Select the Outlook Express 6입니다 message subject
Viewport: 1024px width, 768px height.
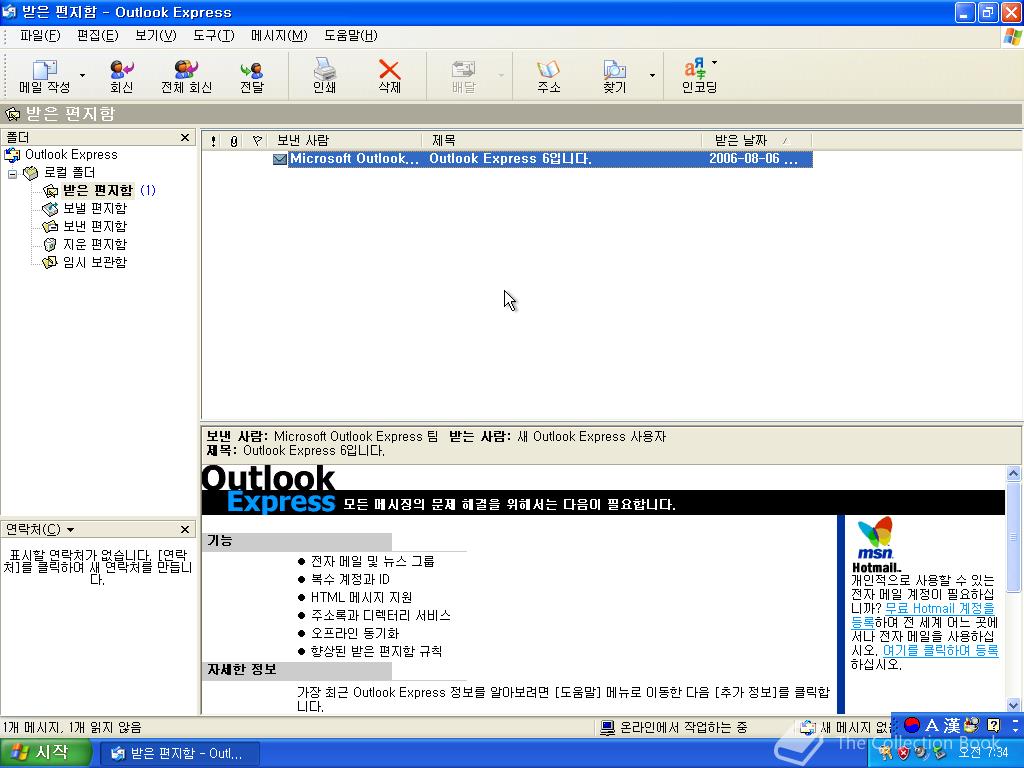[x=510, y=159]
